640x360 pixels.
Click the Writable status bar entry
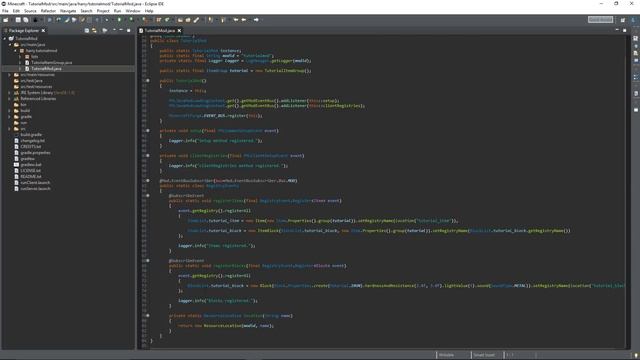tap(446, 355)
